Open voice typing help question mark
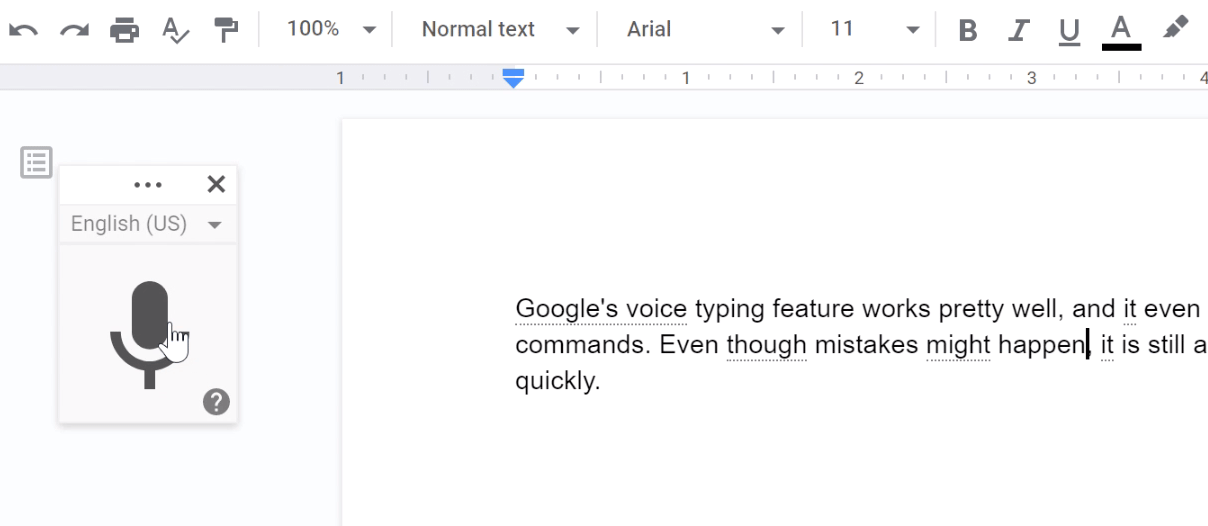 tap(216, 402)
